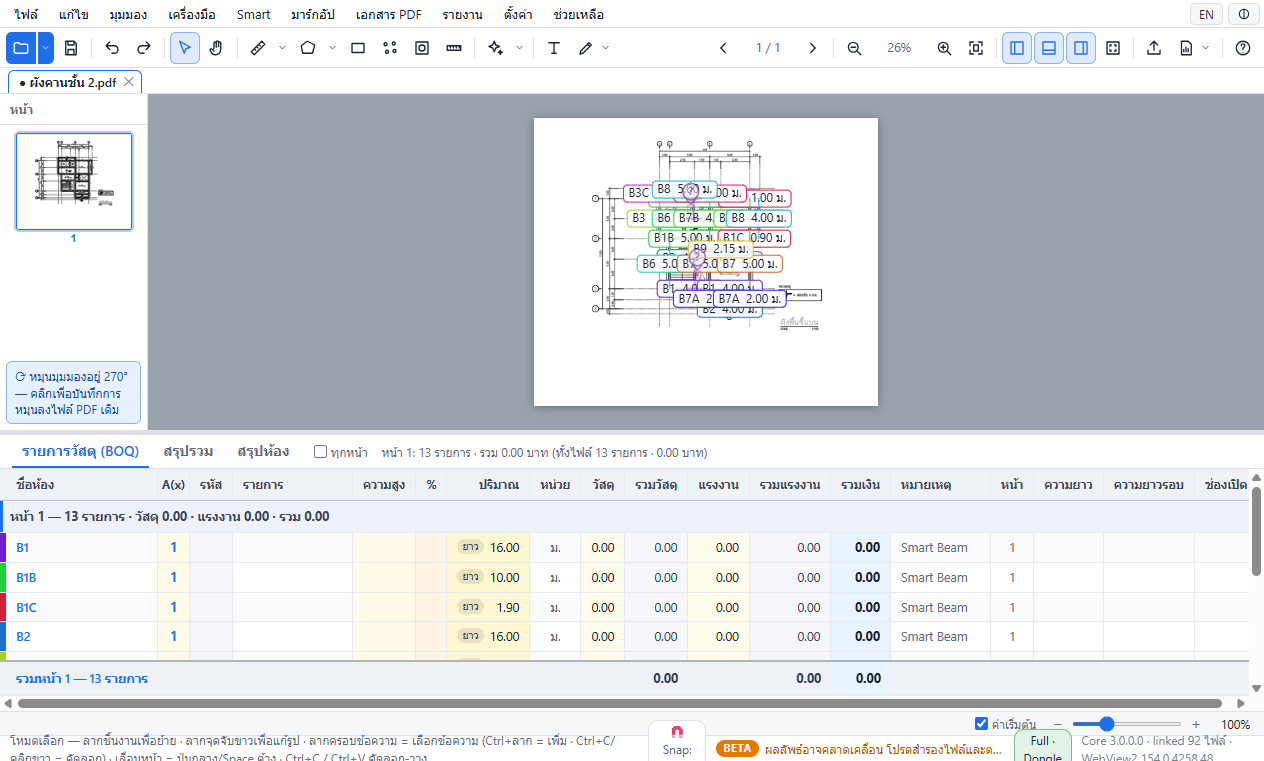Screen dimensions: 1264x761
Task: Select the hand pan tool
Action: (x=216, y=48)
